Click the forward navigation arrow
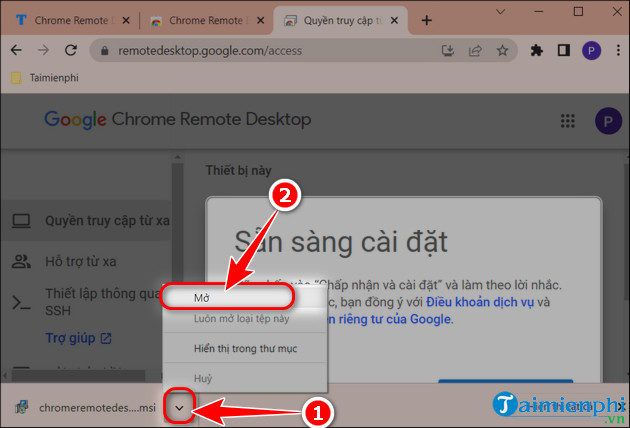The width and height of the screenshot is (630, 428). [x=43, y=50]
